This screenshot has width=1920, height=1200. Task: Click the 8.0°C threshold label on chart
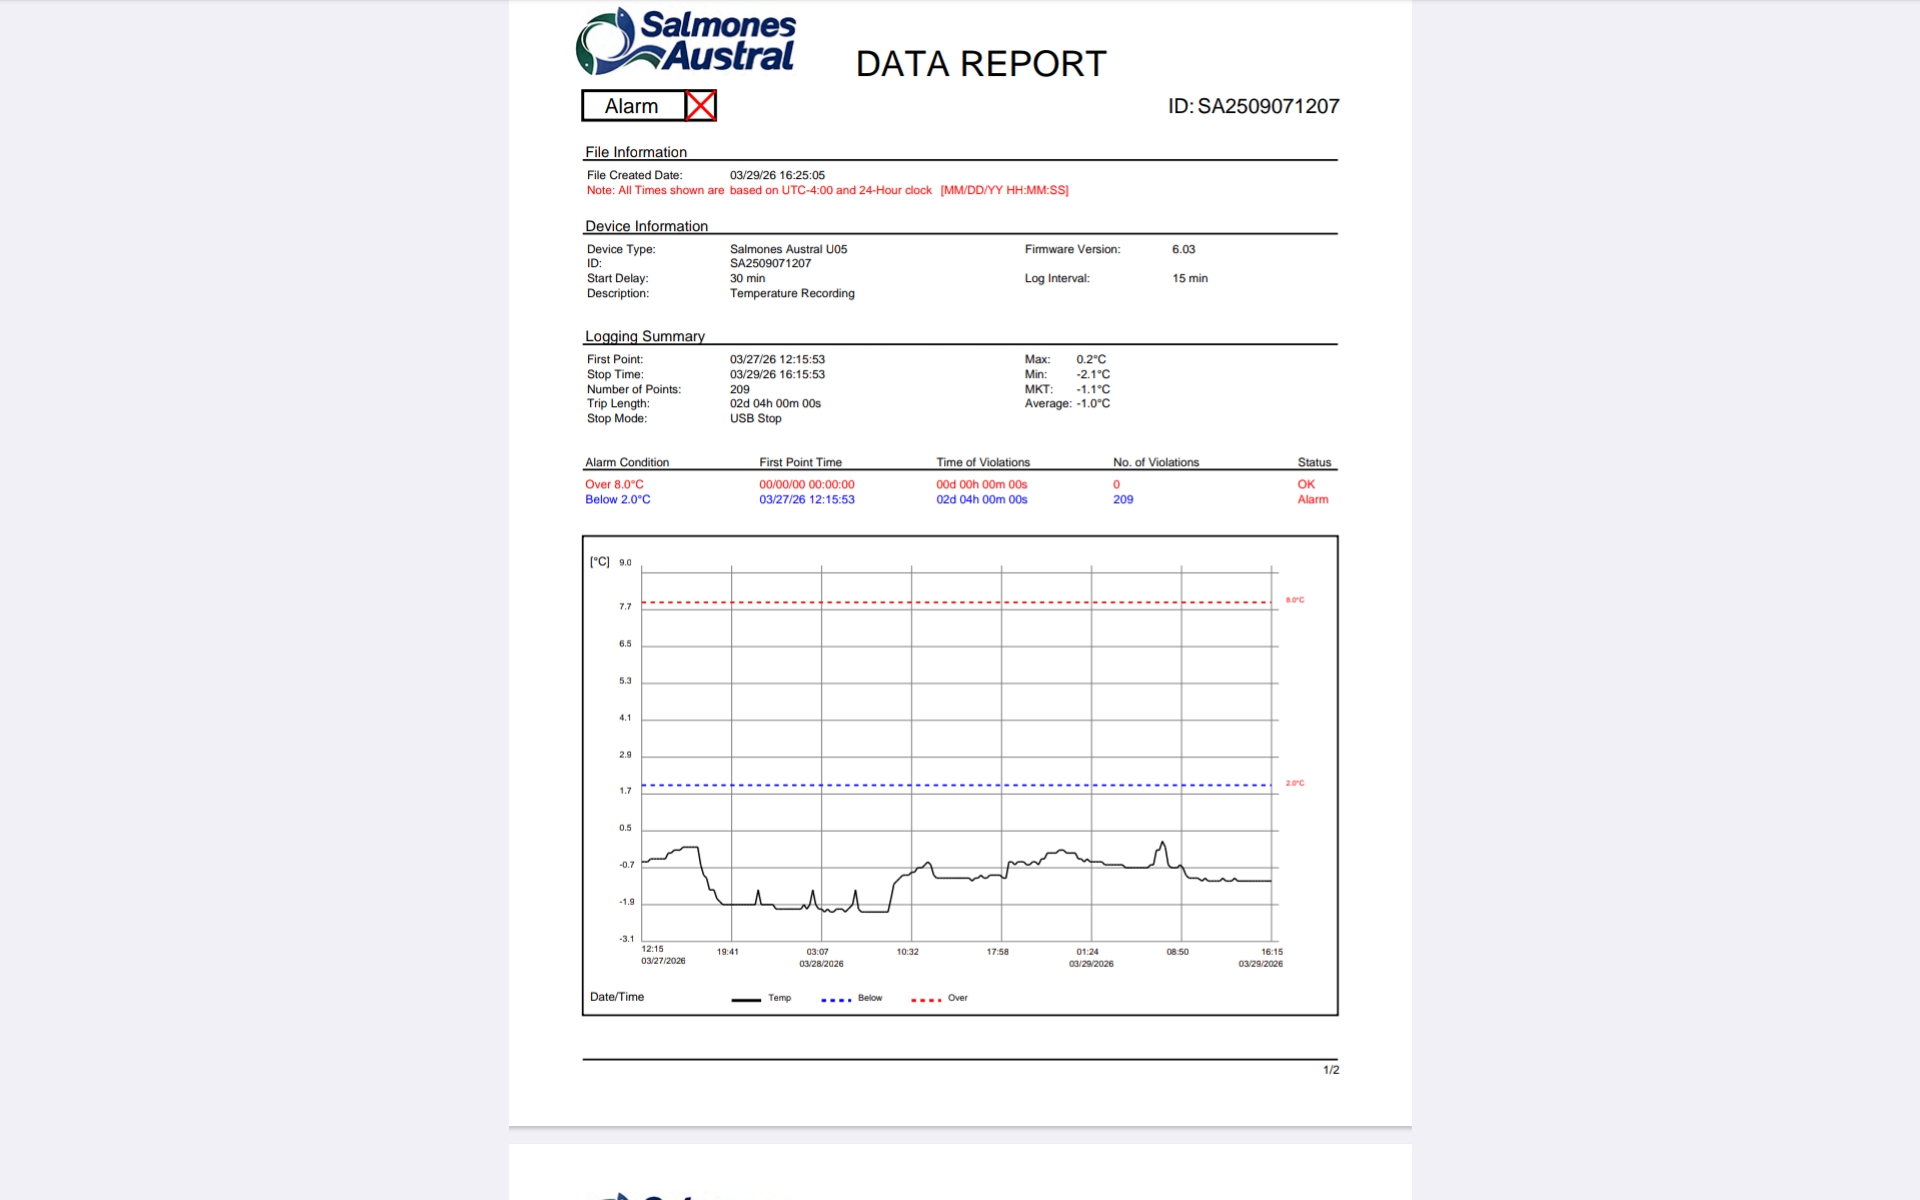[1295, 600]
